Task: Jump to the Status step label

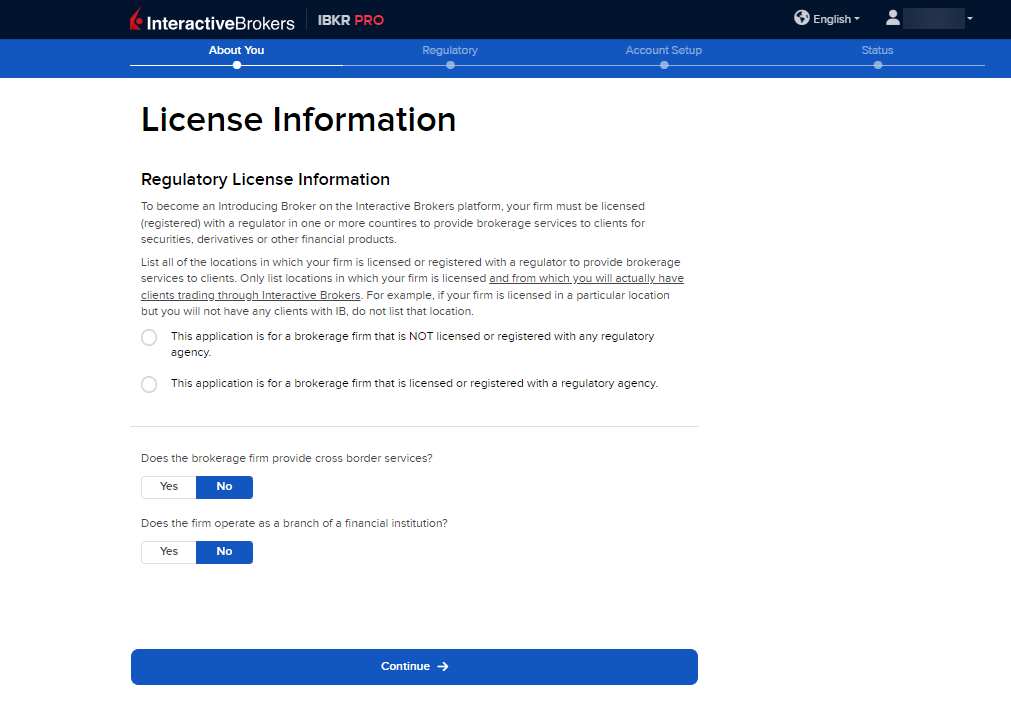Action: click(877, 50)
